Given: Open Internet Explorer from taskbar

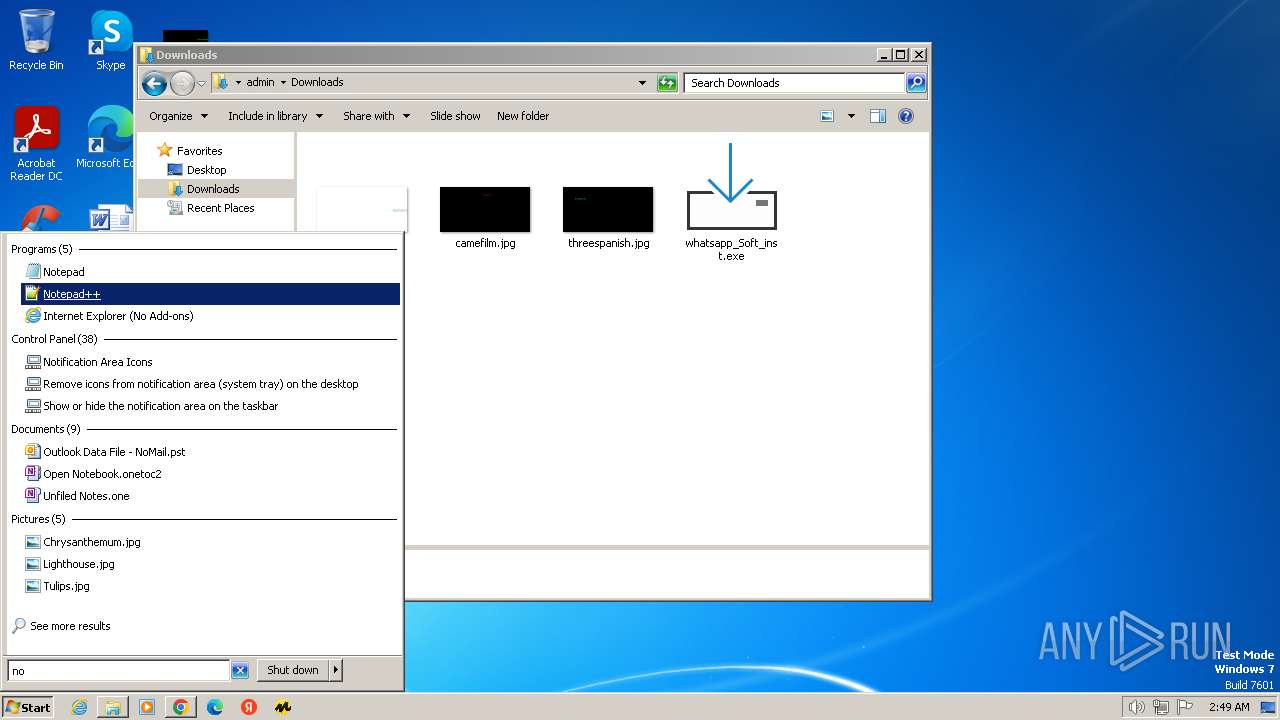Looking at the screenshot, I should pyautogui.click(x=79, y=707).
